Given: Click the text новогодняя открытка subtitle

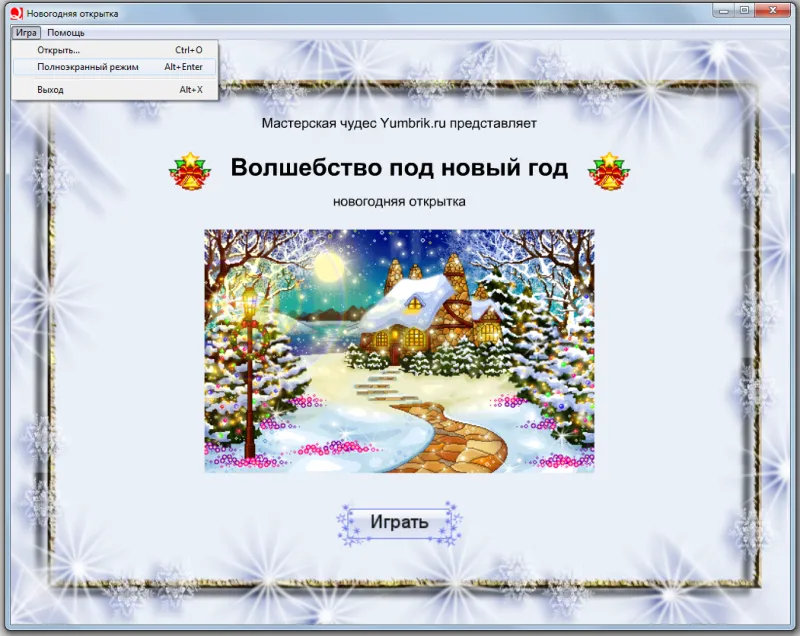Looking at the screenshot, I should coord(399,202).
